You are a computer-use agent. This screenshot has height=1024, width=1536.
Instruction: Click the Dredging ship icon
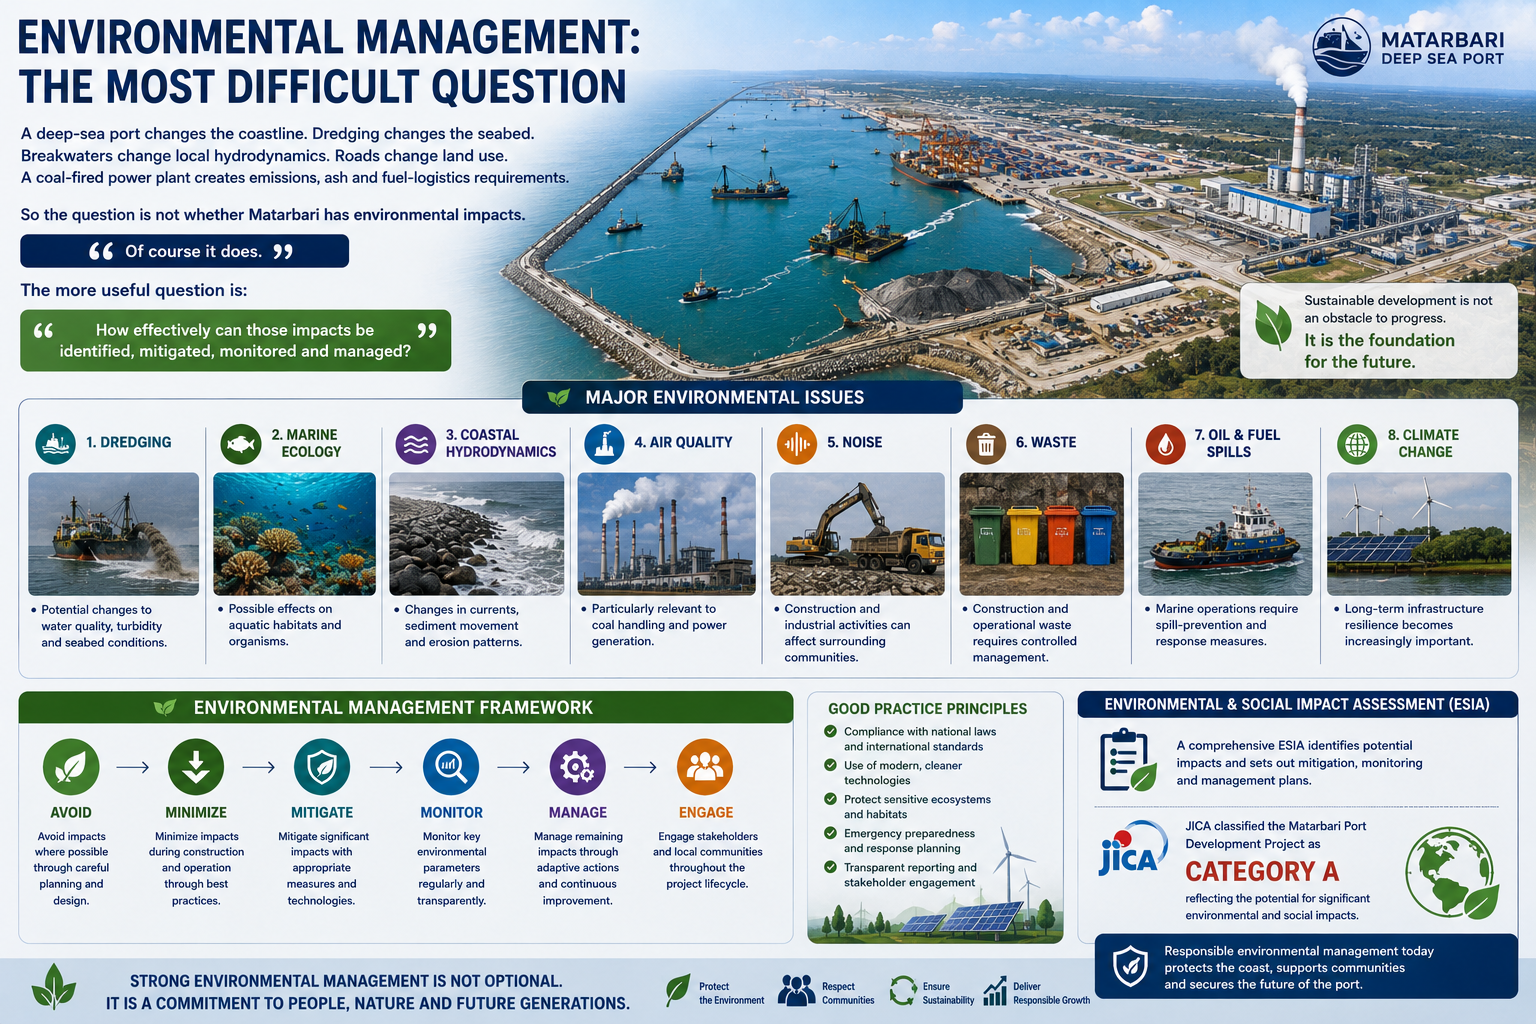point(55,443)
